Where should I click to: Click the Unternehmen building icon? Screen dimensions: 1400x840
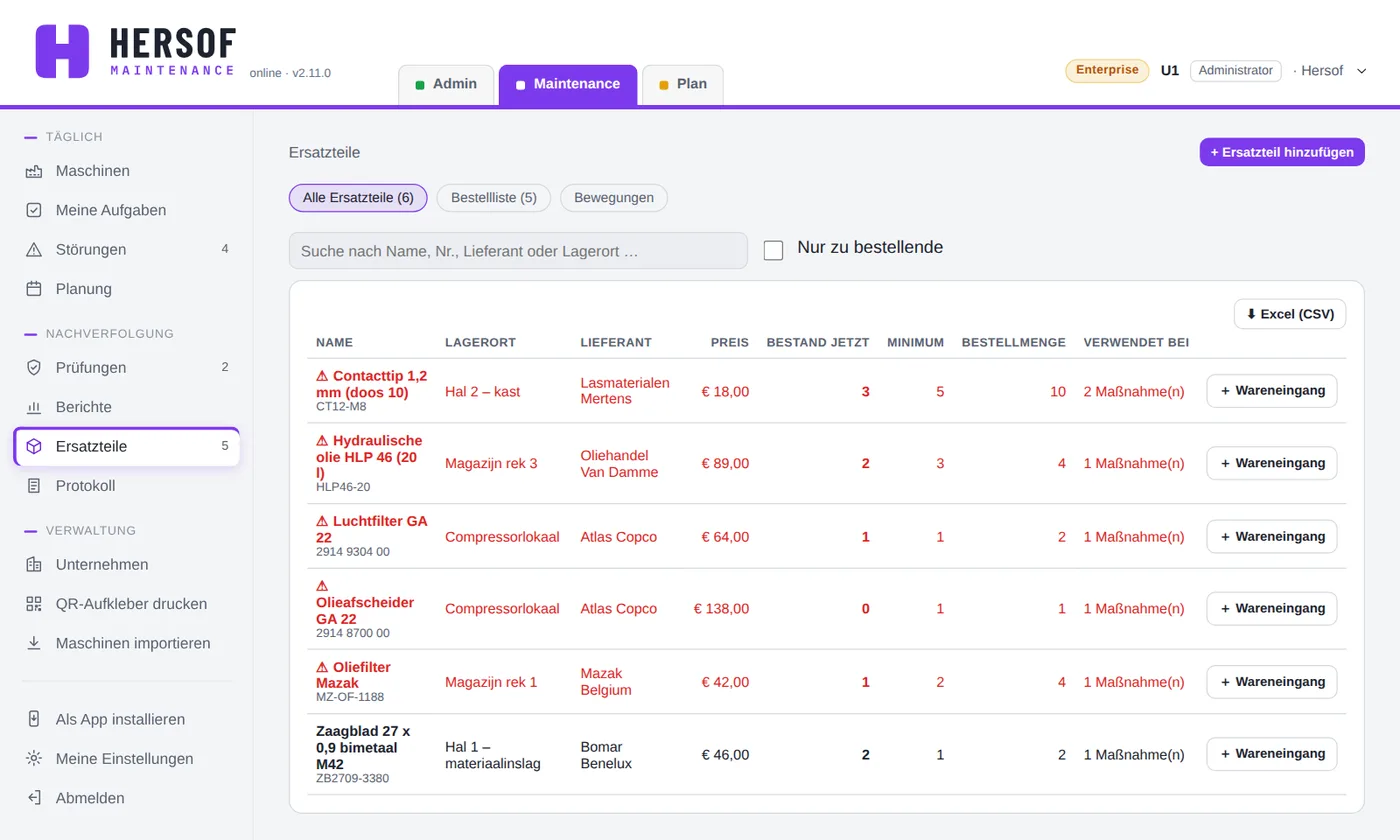(34, 565)
